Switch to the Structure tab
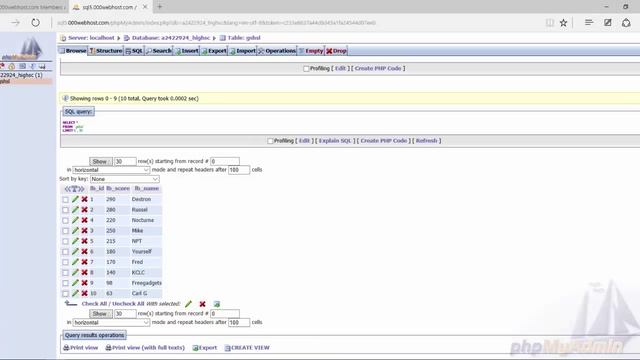This screenshot has width=640, height=360. [106, 51]
